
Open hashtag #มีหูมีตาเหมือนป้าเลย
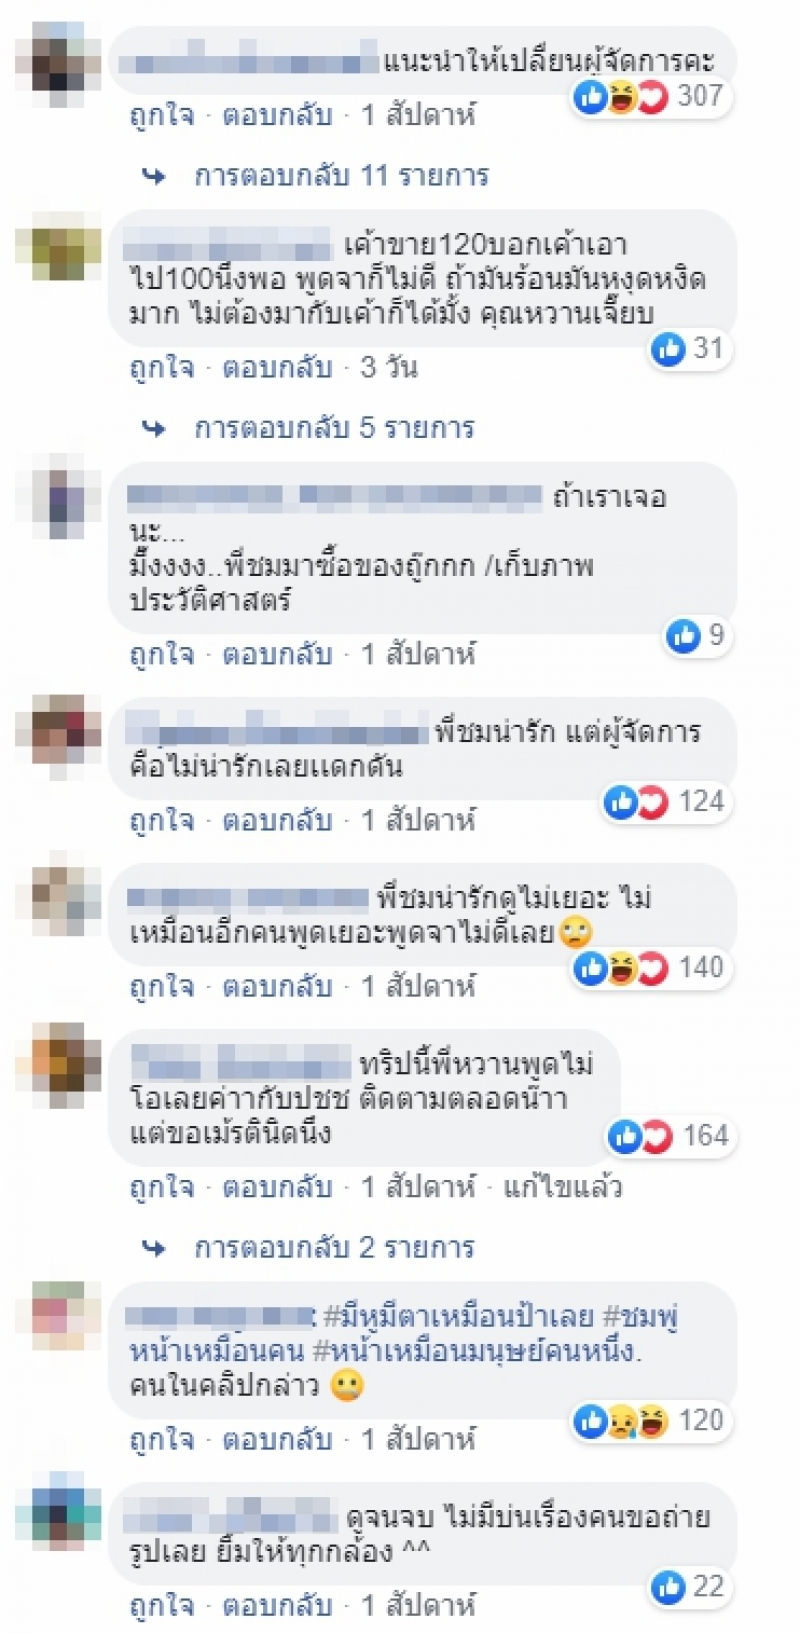click(x=459, y=1316)
